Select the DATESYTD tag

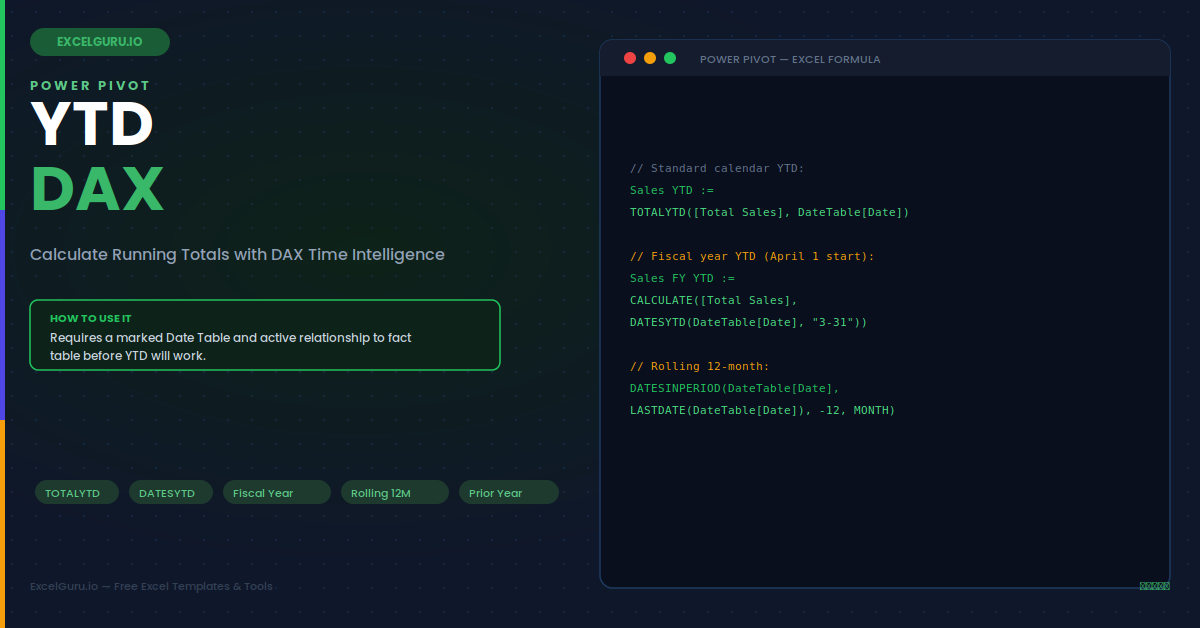(171, 492)
